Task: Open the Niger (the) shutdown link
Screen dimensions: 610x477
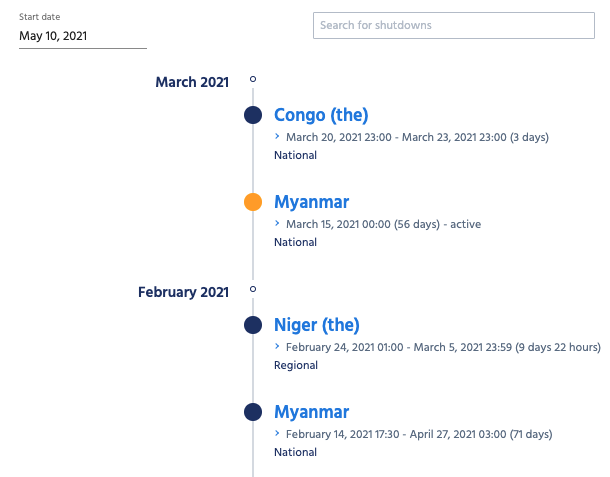Action: click(x=316, y=325)
